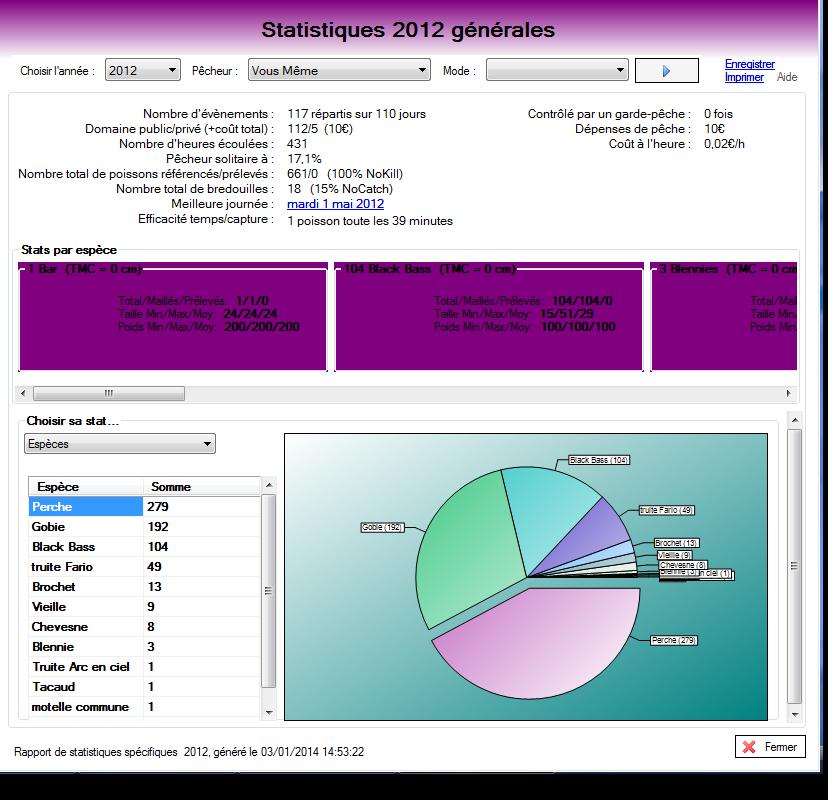Screen dimensions: 828x800
Task: Click the species table vertical scrollbar thumb
Action: pos(269,591)
